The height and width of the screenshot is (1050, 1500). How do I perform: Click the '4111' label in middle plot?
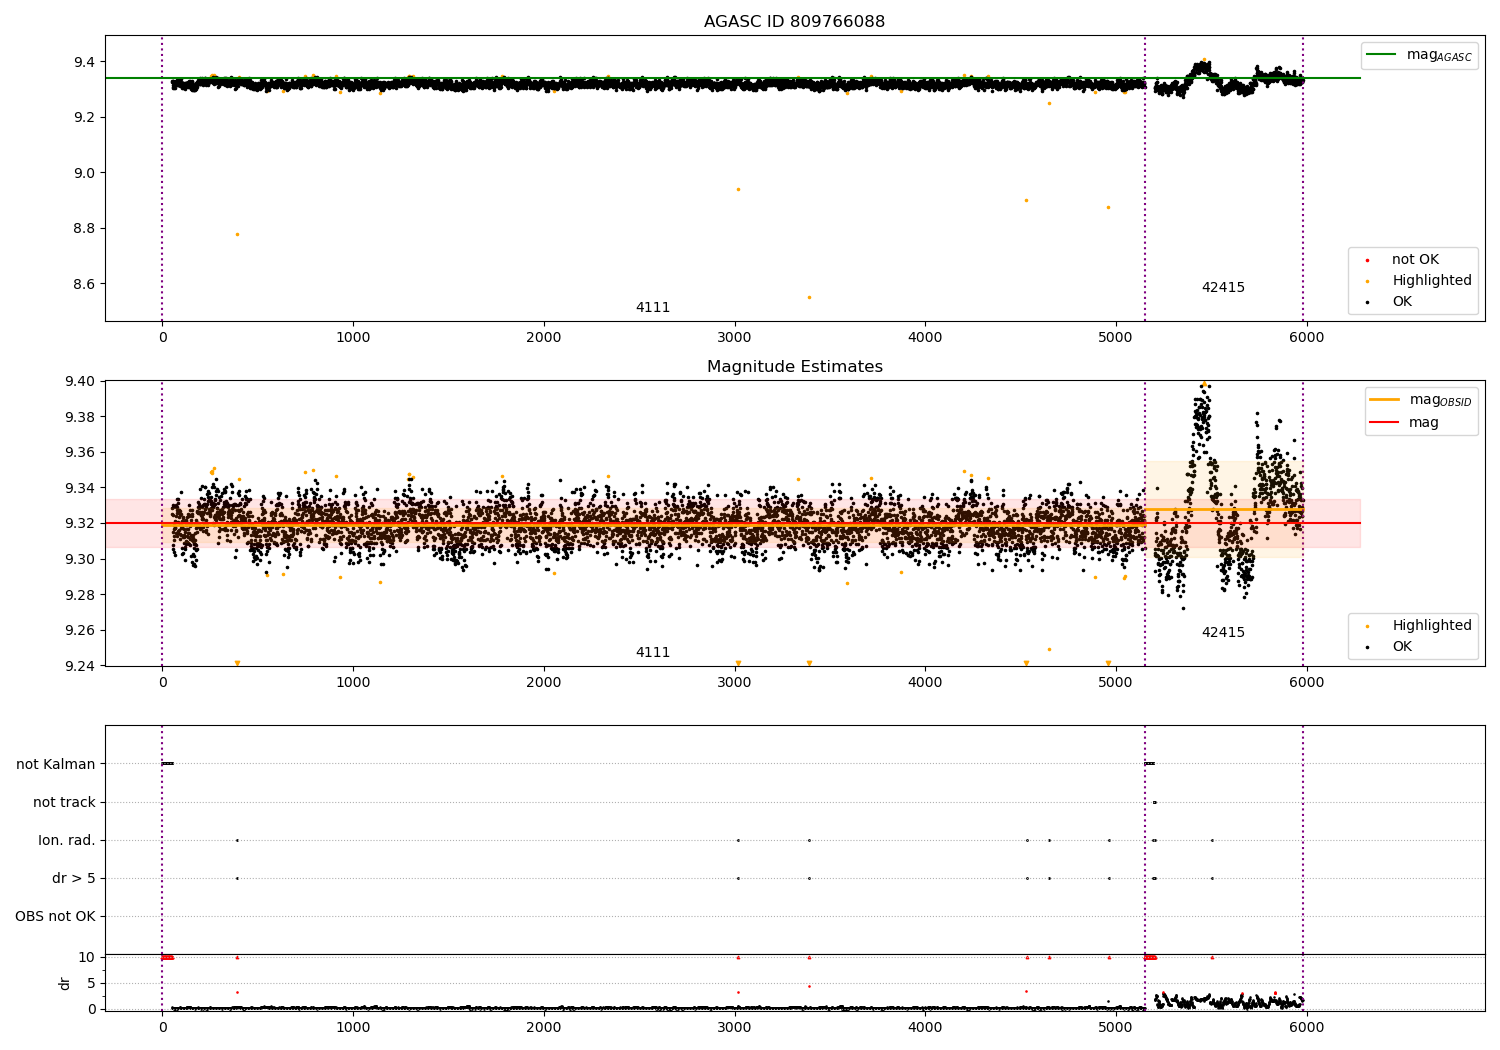(x=653, y=653)
